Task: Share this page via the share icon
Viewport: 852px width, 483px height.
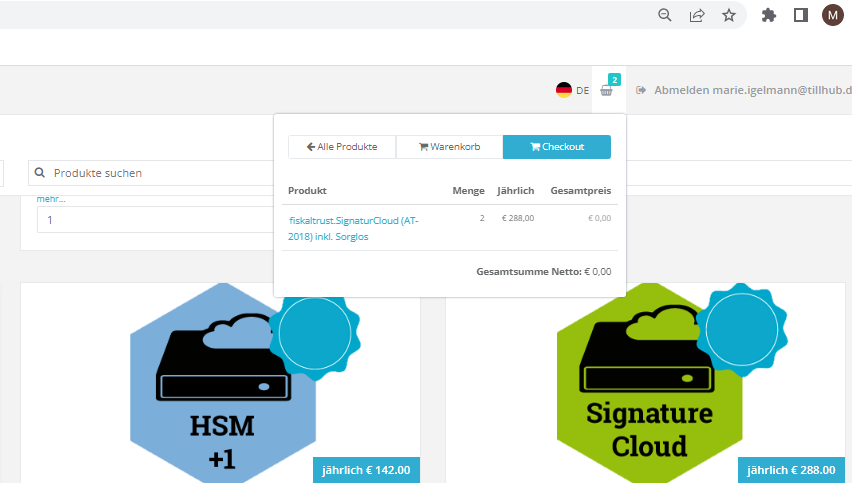Action: (x=697, y=15)
